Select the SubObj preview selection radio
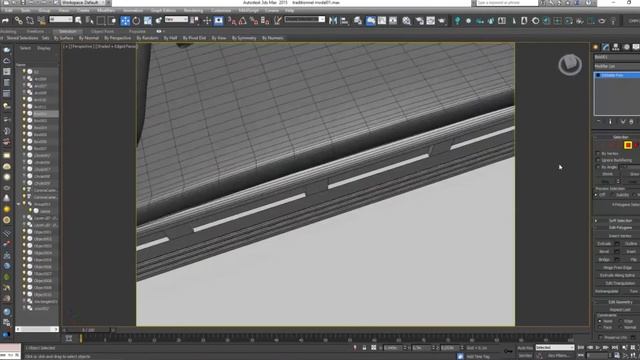Viewport: 640px width, 360px height. (x=613, y=195)
